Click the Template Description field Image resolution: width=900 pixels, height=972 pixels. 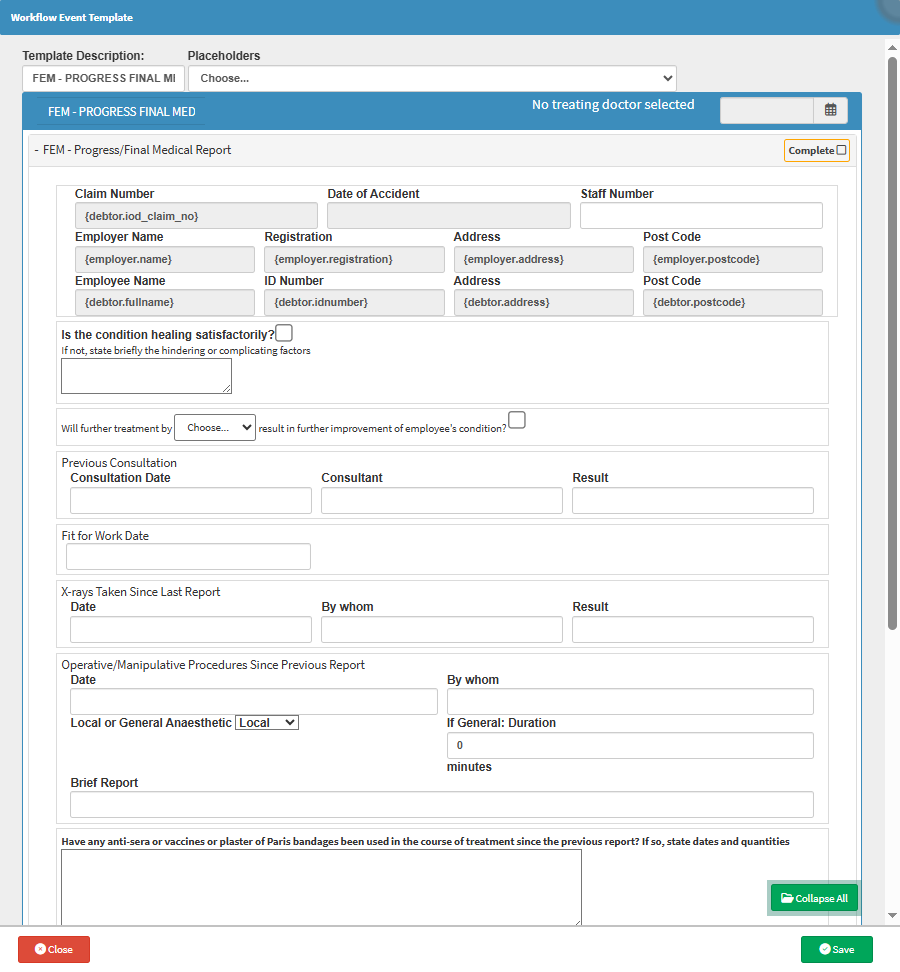click(103, 78)
